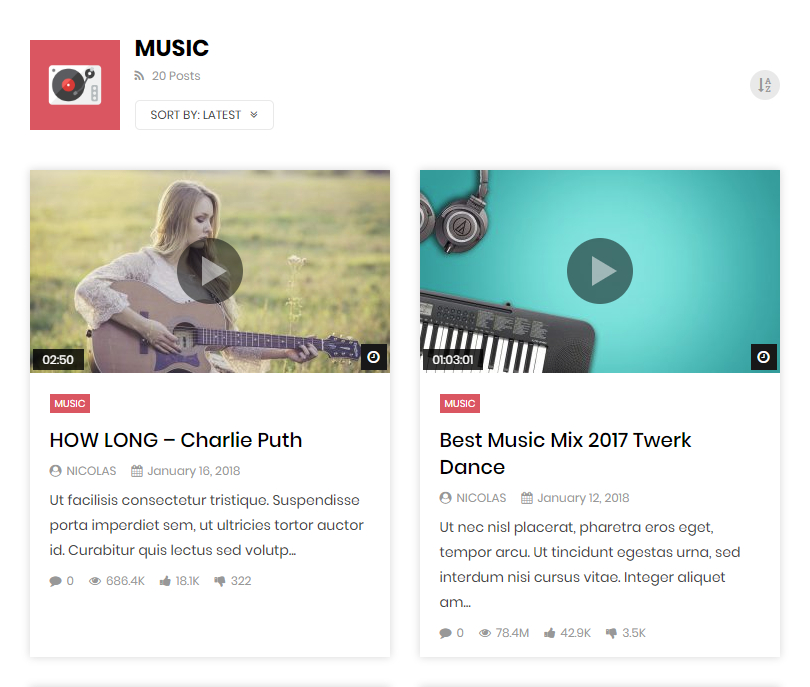Click the January 12, 2018 date link
Image resolution: width=810 pixels, height=687 pixels.
click(583, 498)
